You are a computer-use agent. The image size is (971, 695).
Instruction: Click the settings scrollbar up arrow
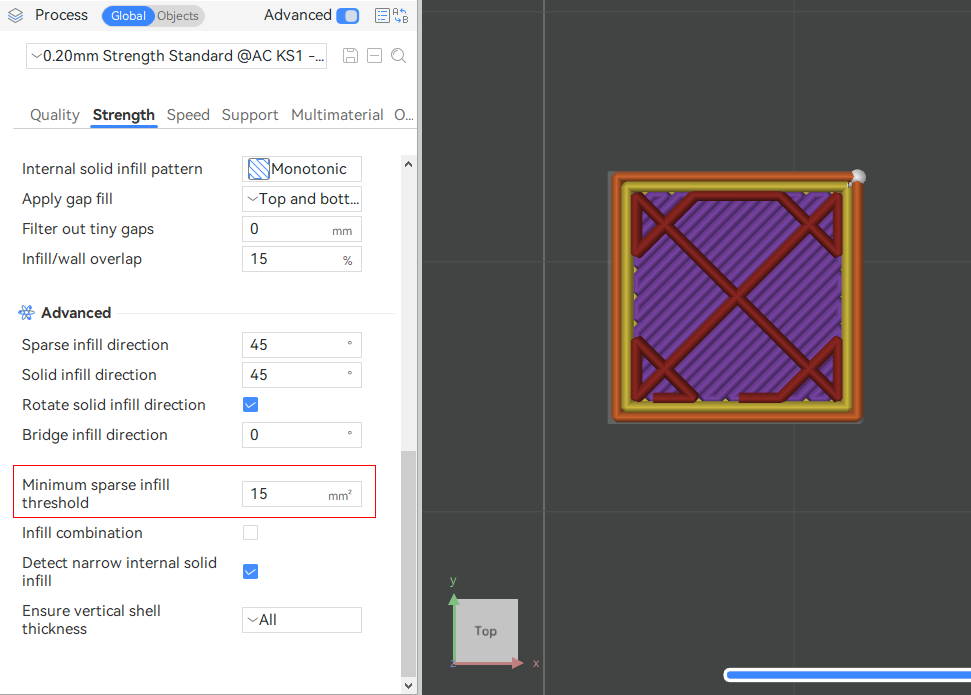pyautogui.click(x=408, y=164)
